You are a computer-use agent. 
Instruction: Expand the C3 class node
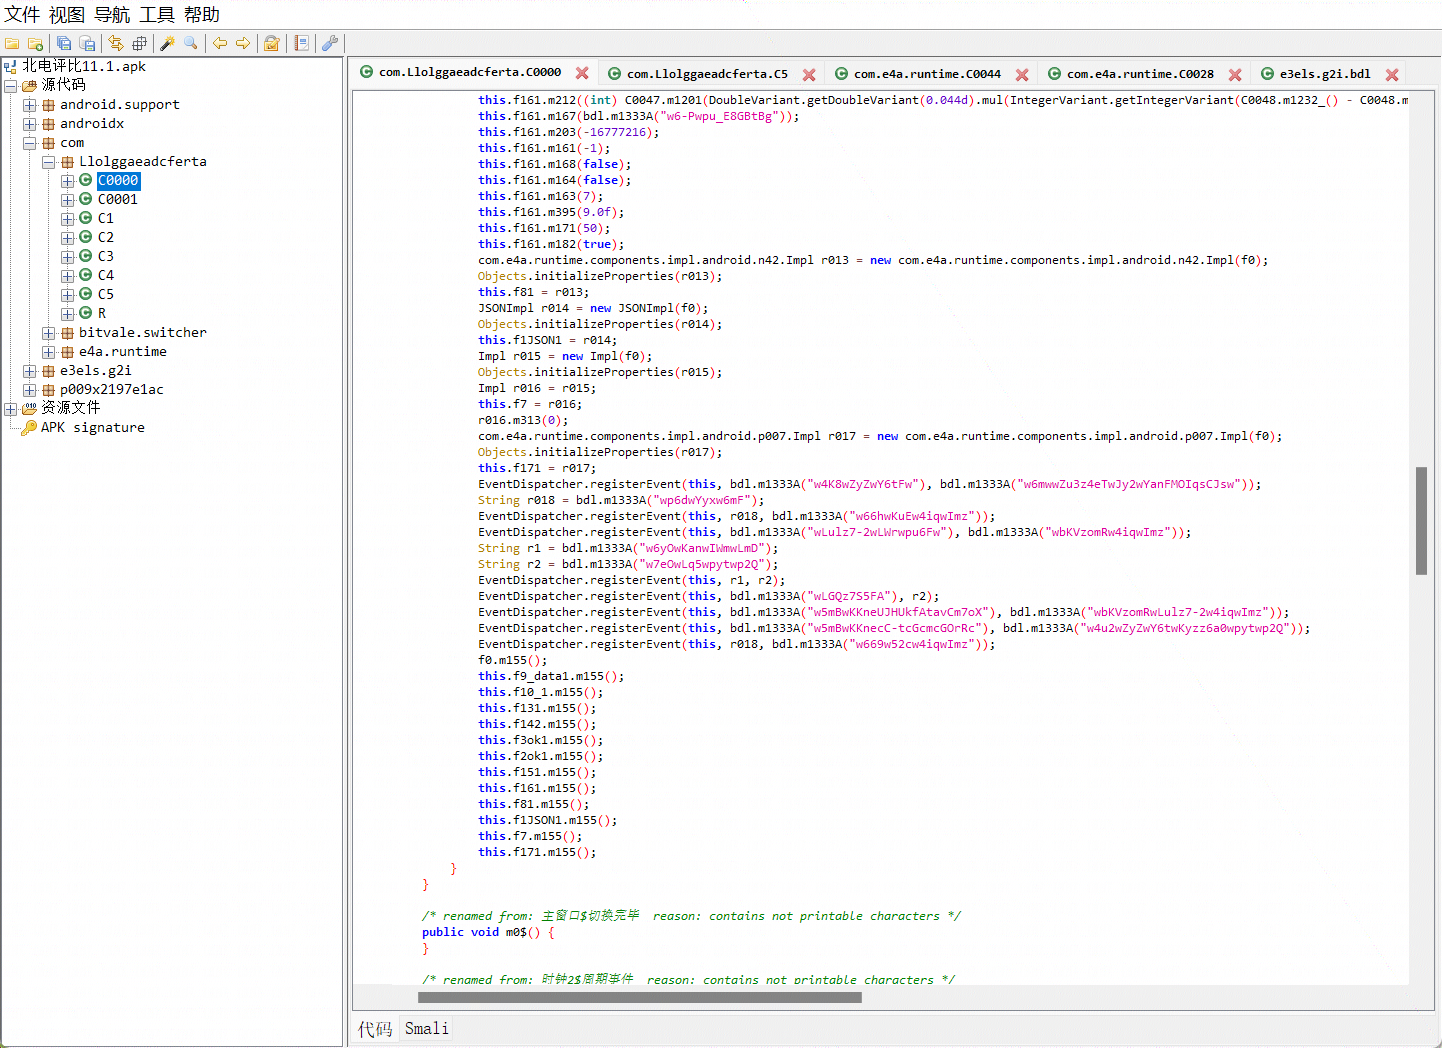coord(67,257)
